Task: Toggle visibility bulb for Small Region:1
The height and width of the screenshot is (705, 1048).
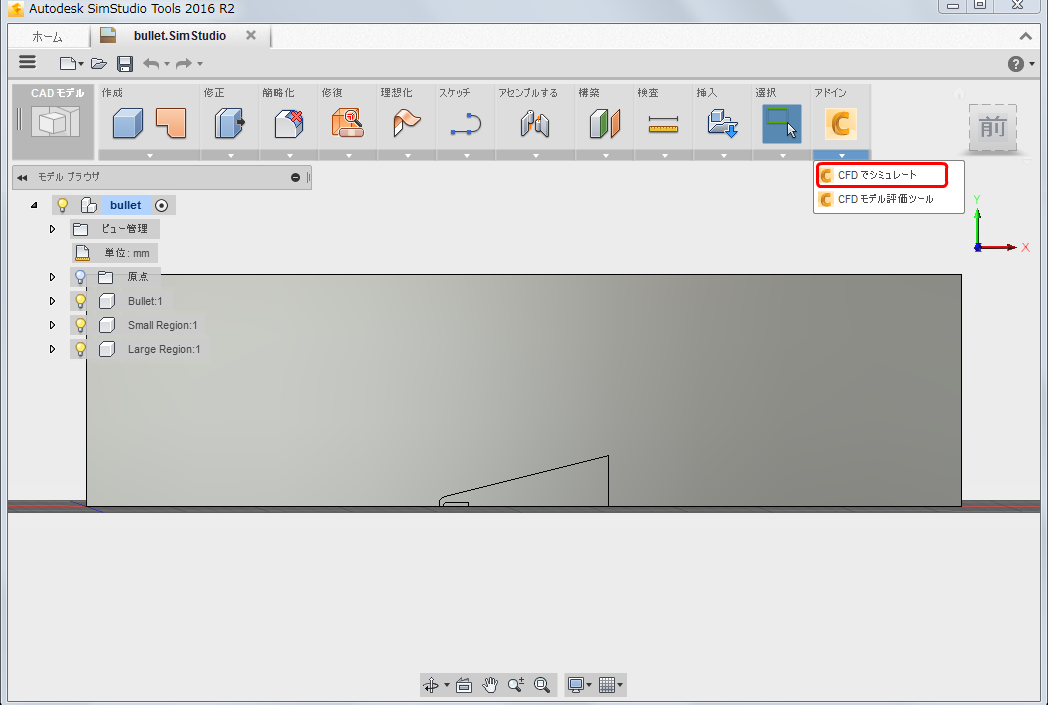Action: click(80, 325)
